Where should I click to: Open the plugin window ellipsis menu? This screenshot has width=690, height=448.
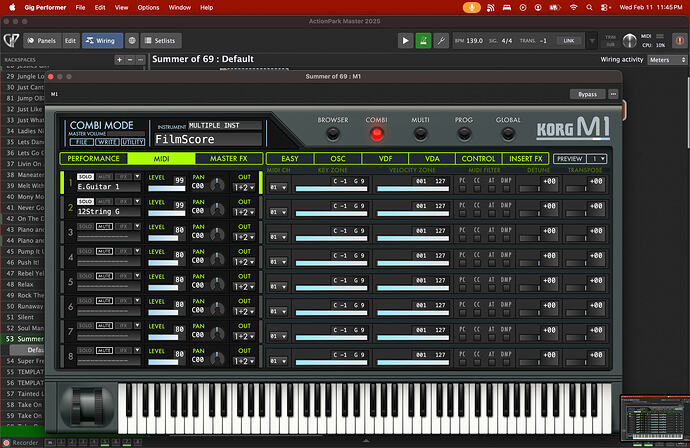pyautogui.click(x=613, y=94)
